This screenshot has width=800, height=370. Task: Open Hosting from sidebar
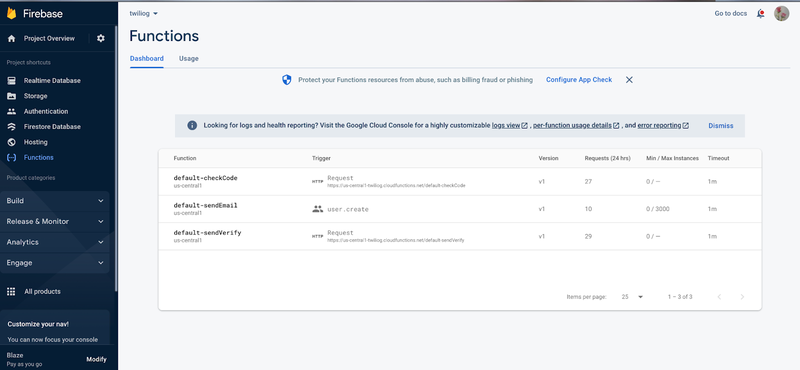(36, 142)
